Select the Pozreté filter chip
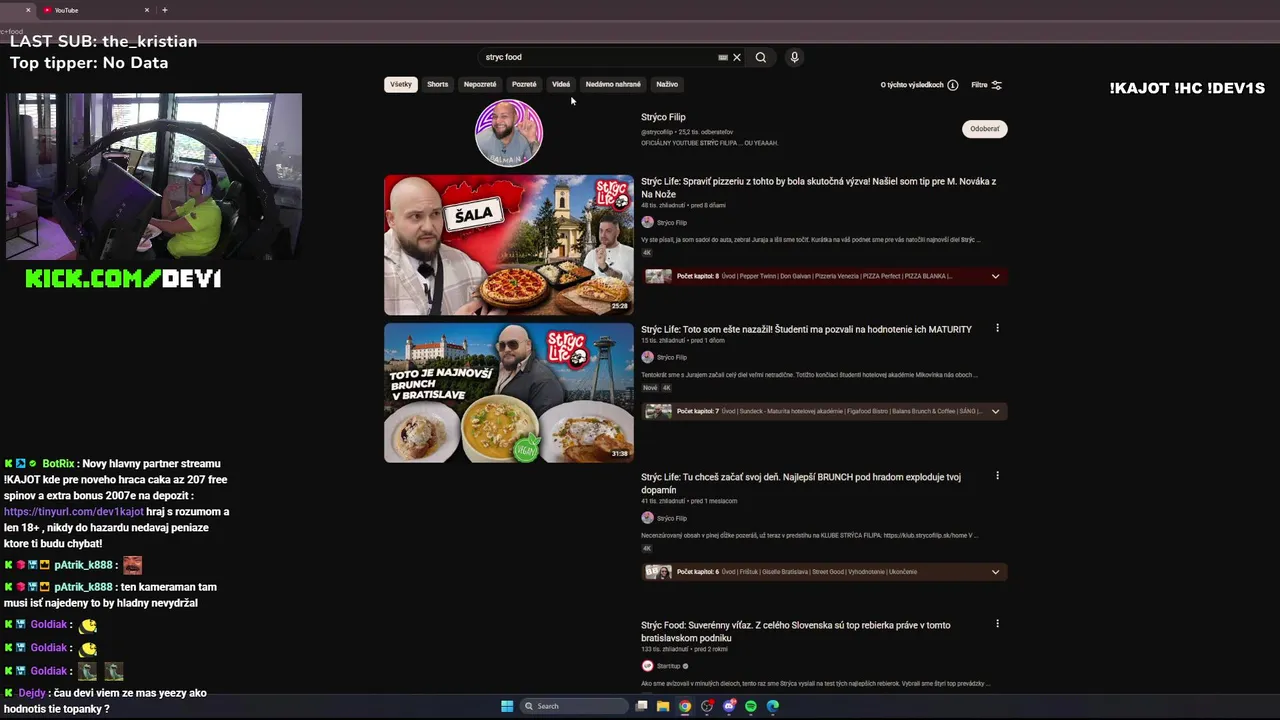The image size is (1280, 720). tap(524, 84)
